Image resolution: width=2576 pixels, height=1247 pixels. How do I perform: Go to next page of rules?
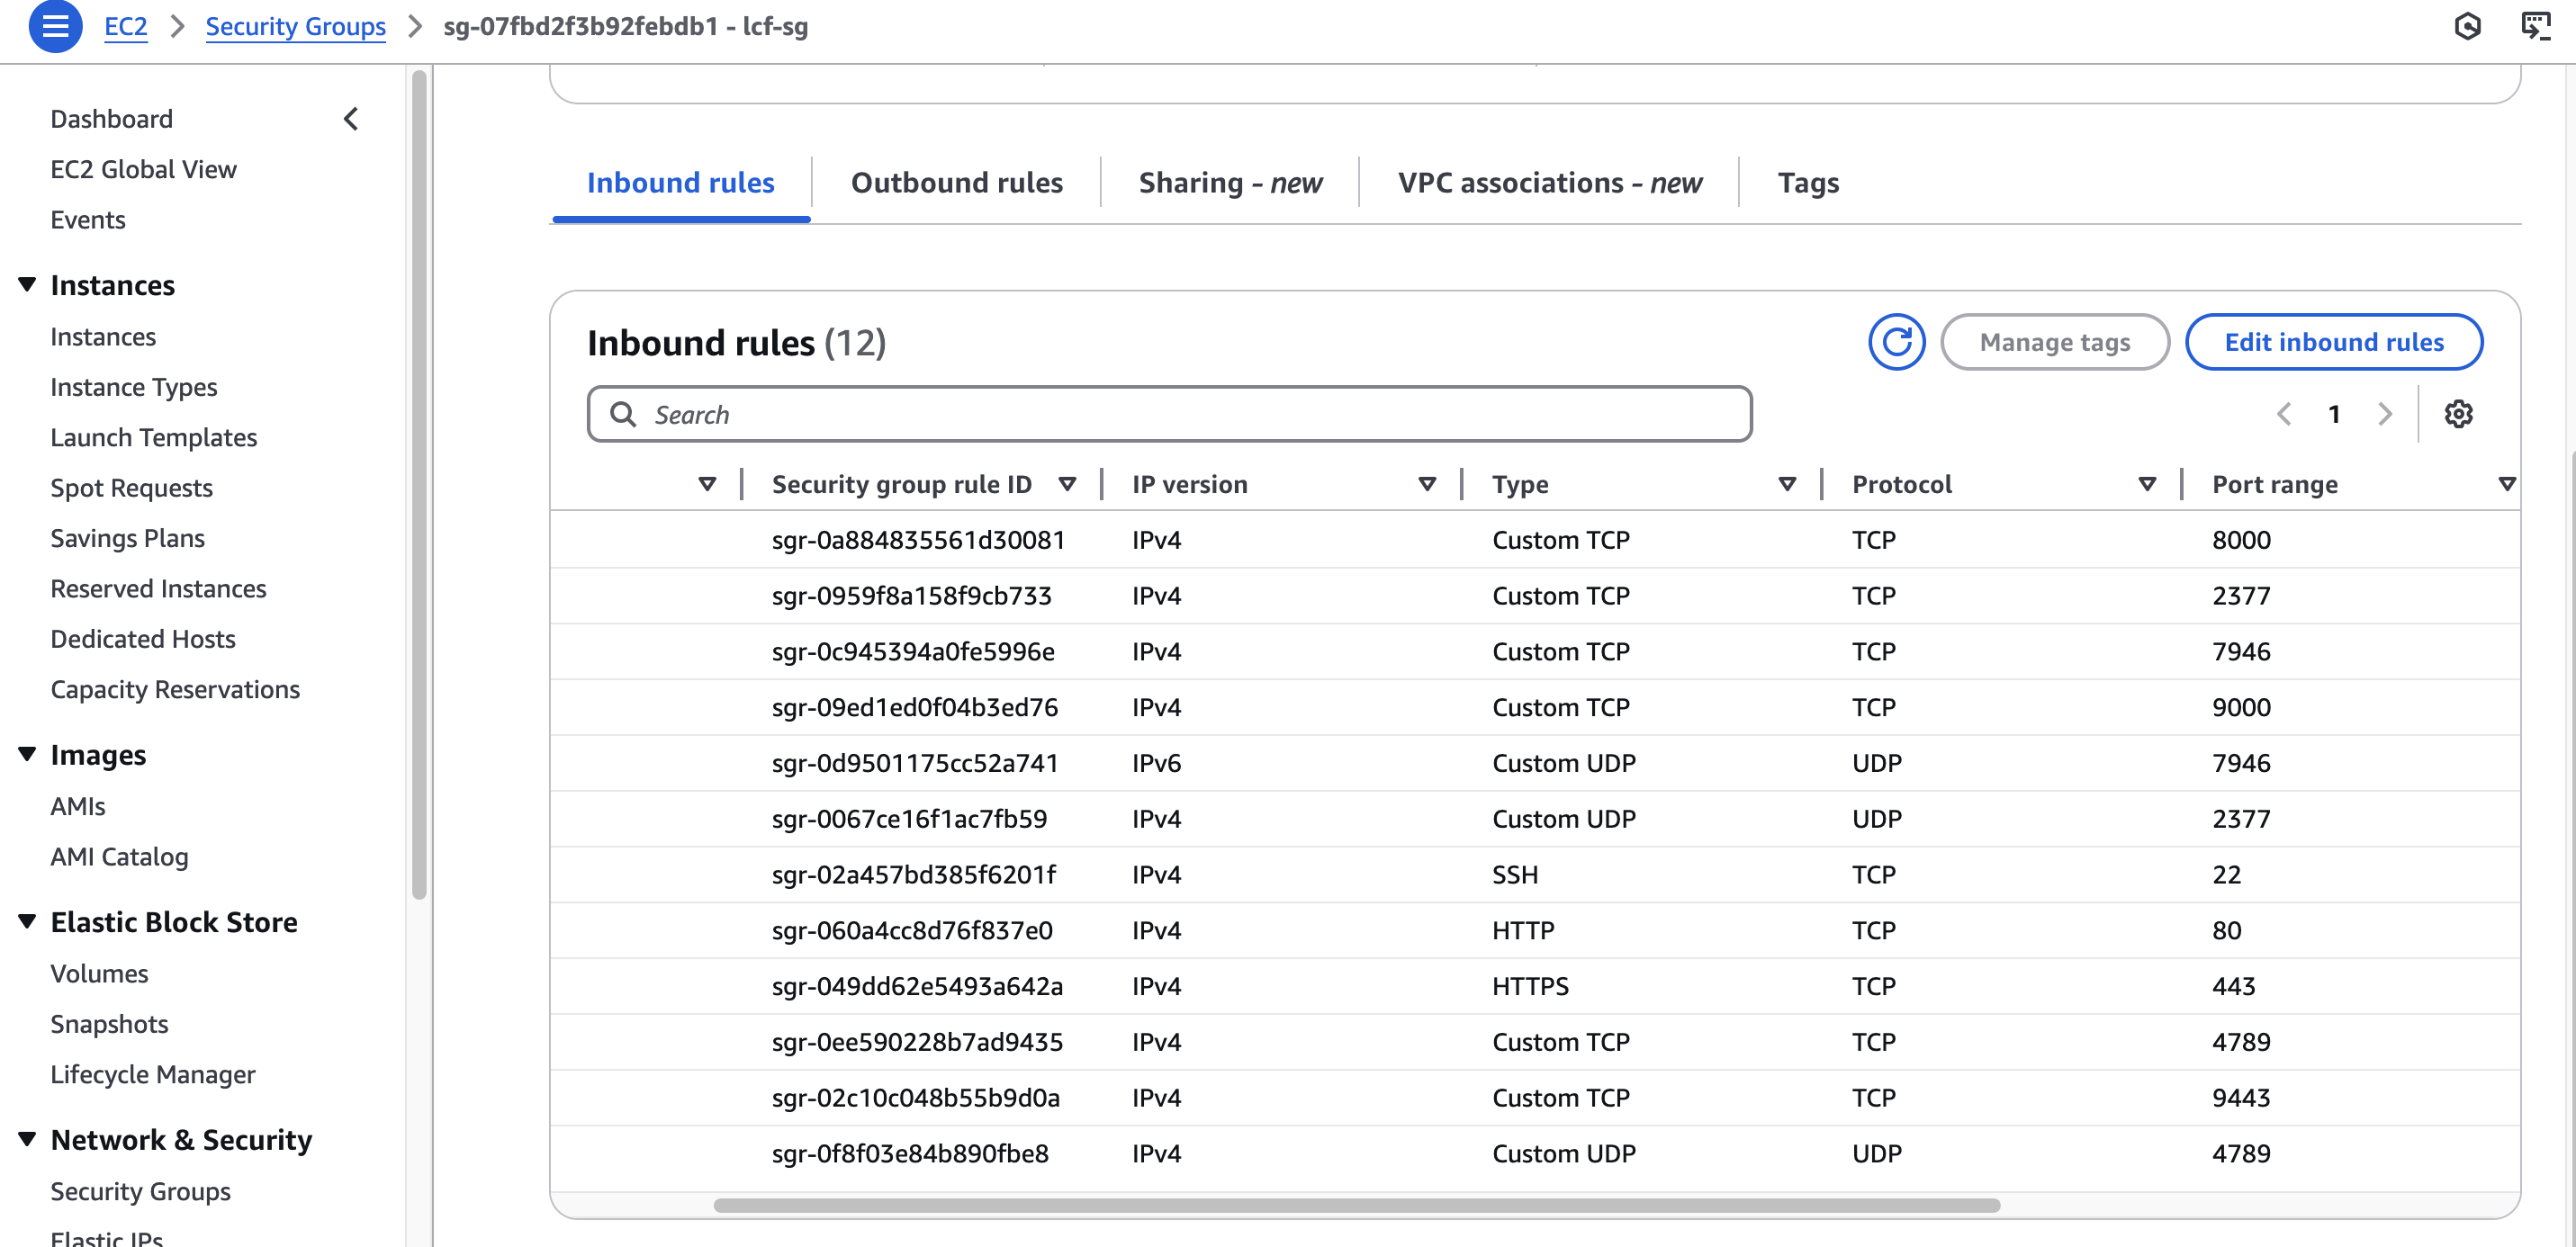point(2385,414)
